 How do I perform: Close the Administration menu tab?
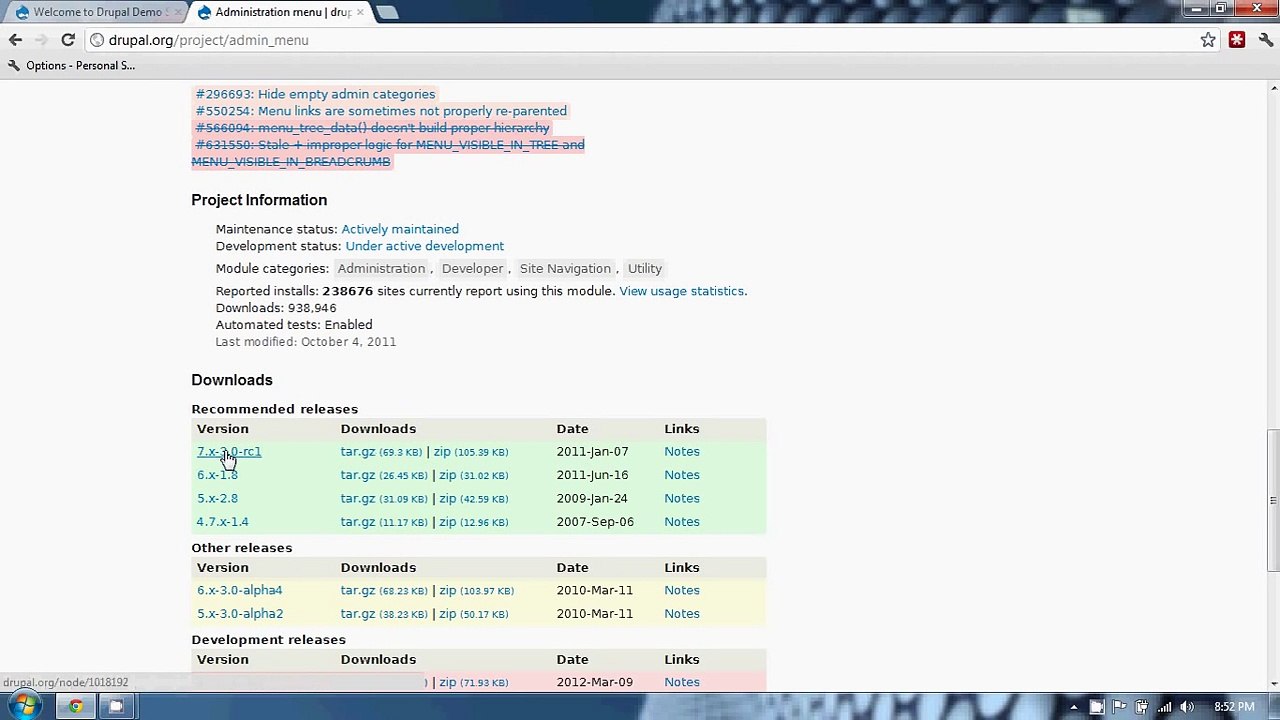click(x=360, y=12)
